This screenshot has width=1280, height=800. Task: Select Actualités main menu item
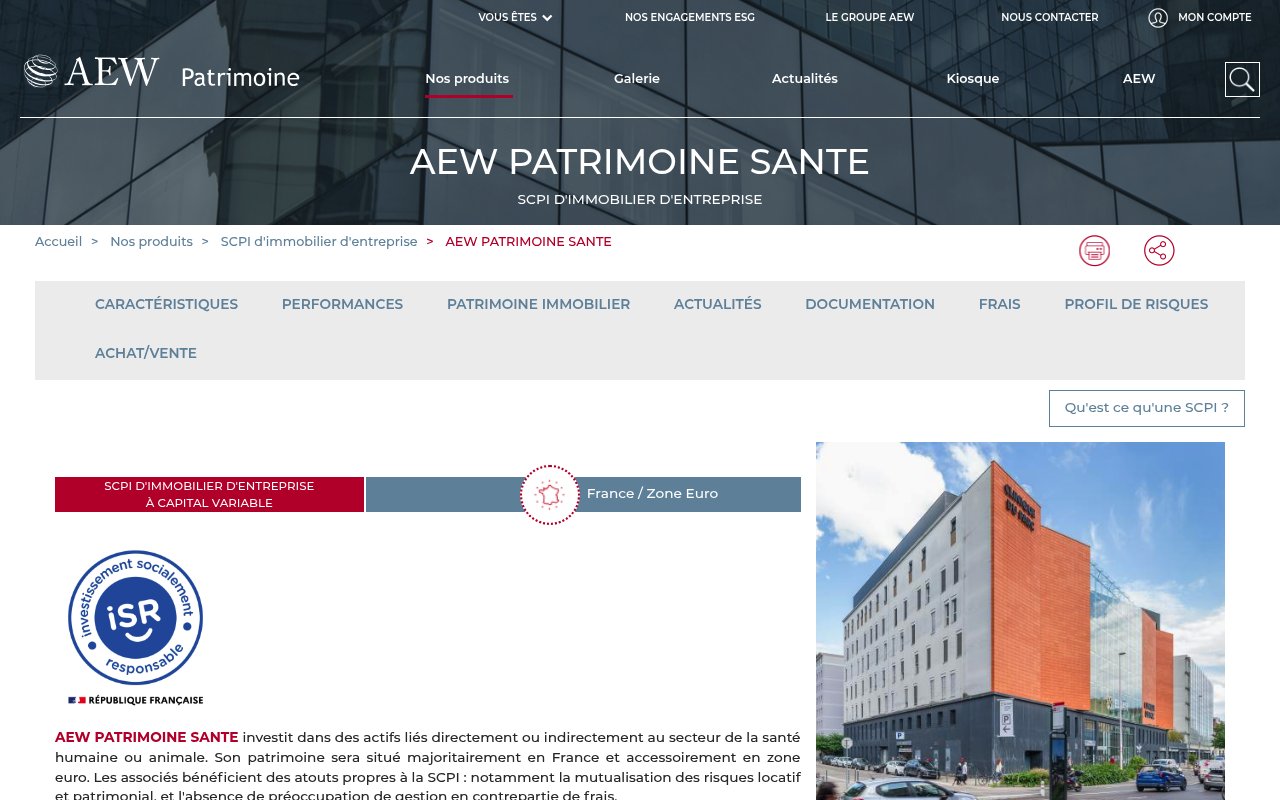click(x=805, y=78)
